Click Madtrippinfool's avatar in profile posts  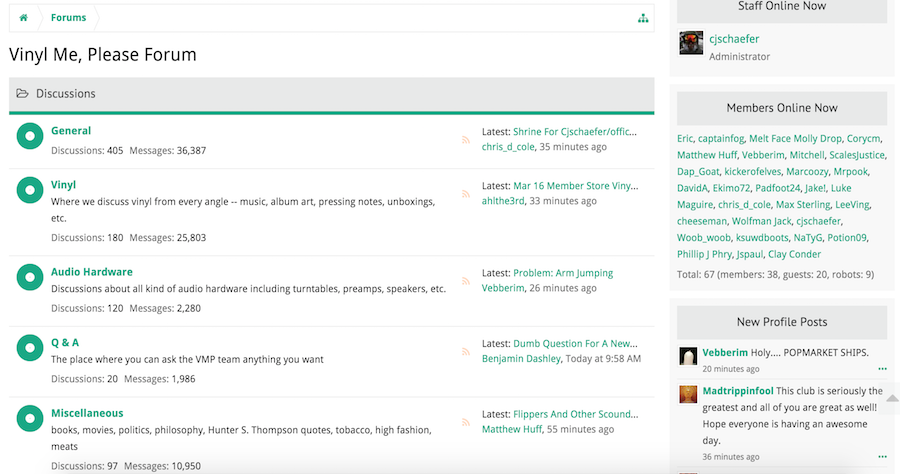tap(688, 394)
